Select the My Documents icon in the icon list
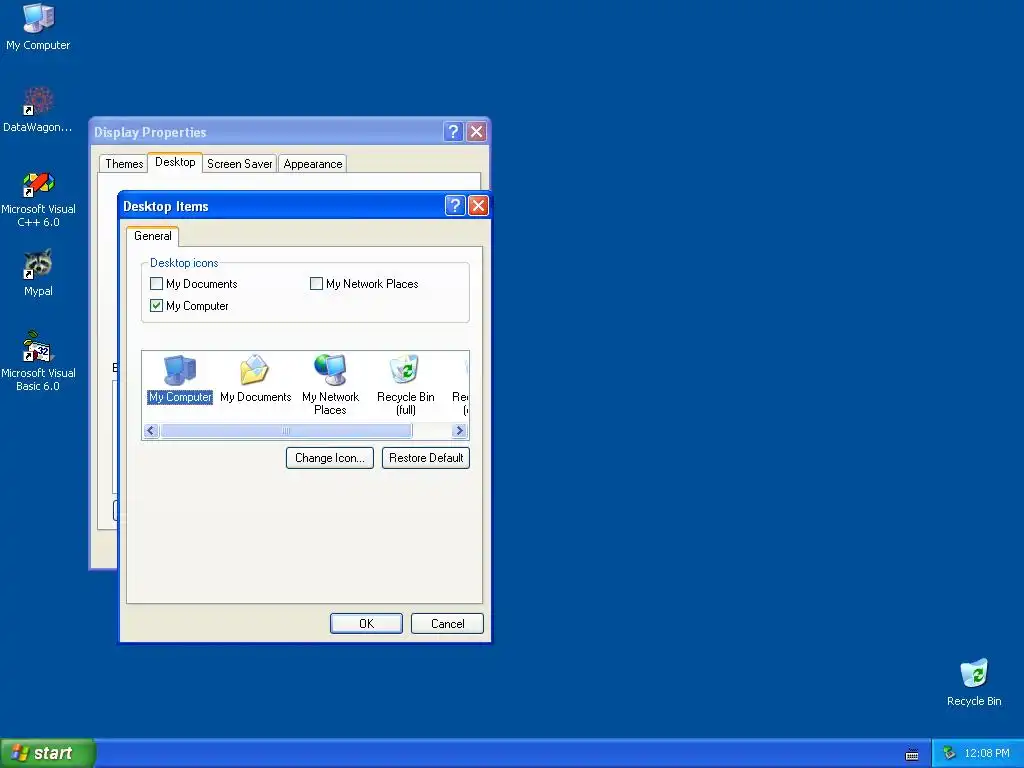 (255, 379)
